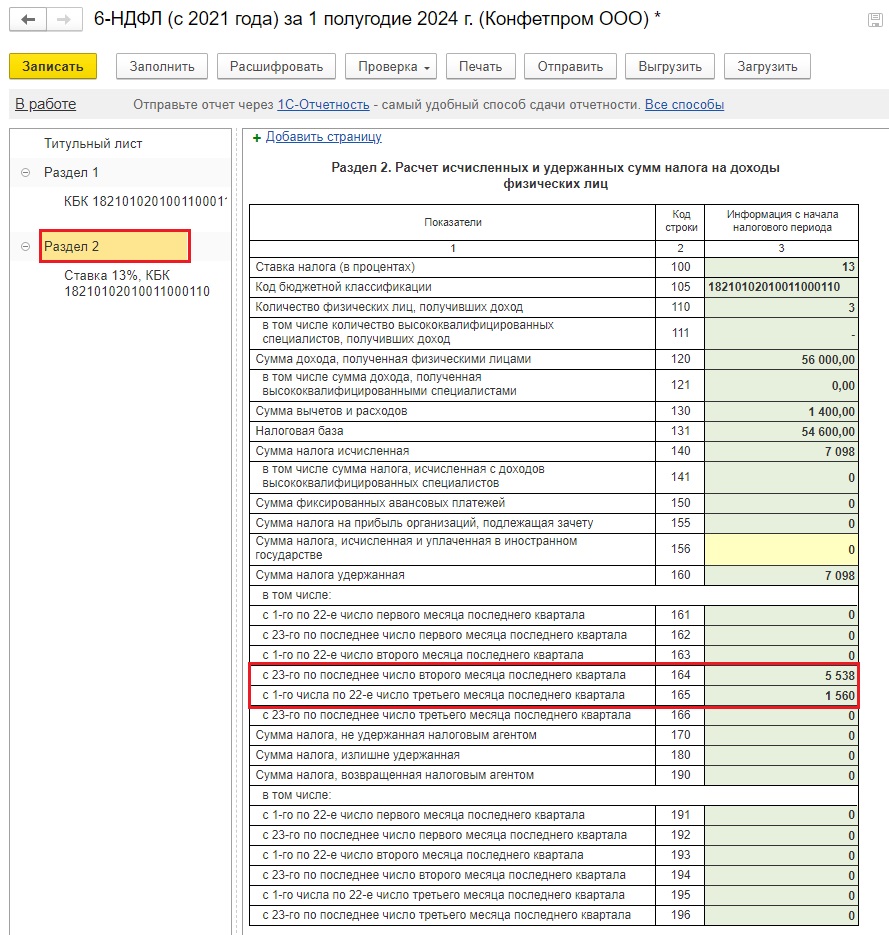889x935 pixels.
Task: Click the label Код бюджетной классификации
Action: coord(343,287)
